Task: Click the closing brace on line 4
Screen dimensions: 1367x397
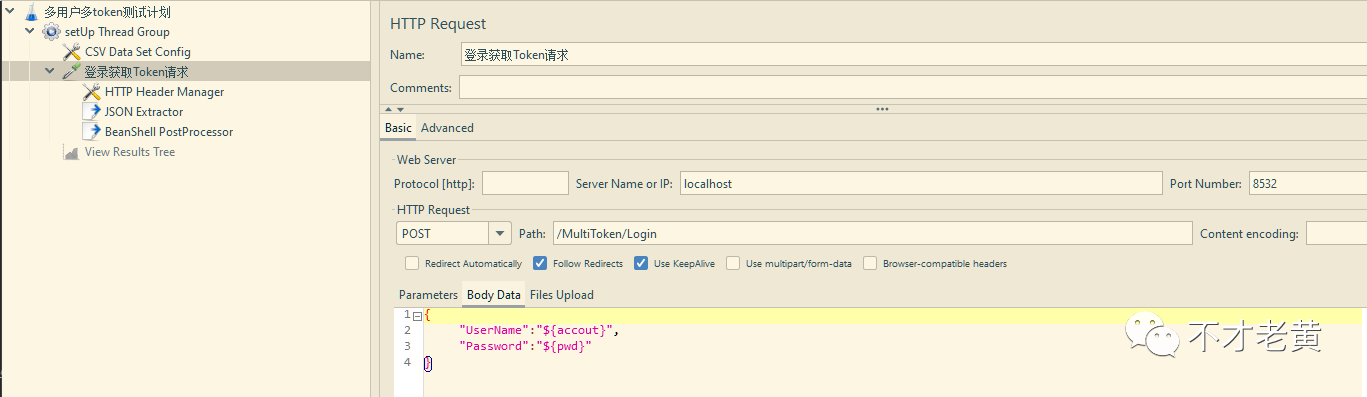Action: coord(427,362)
